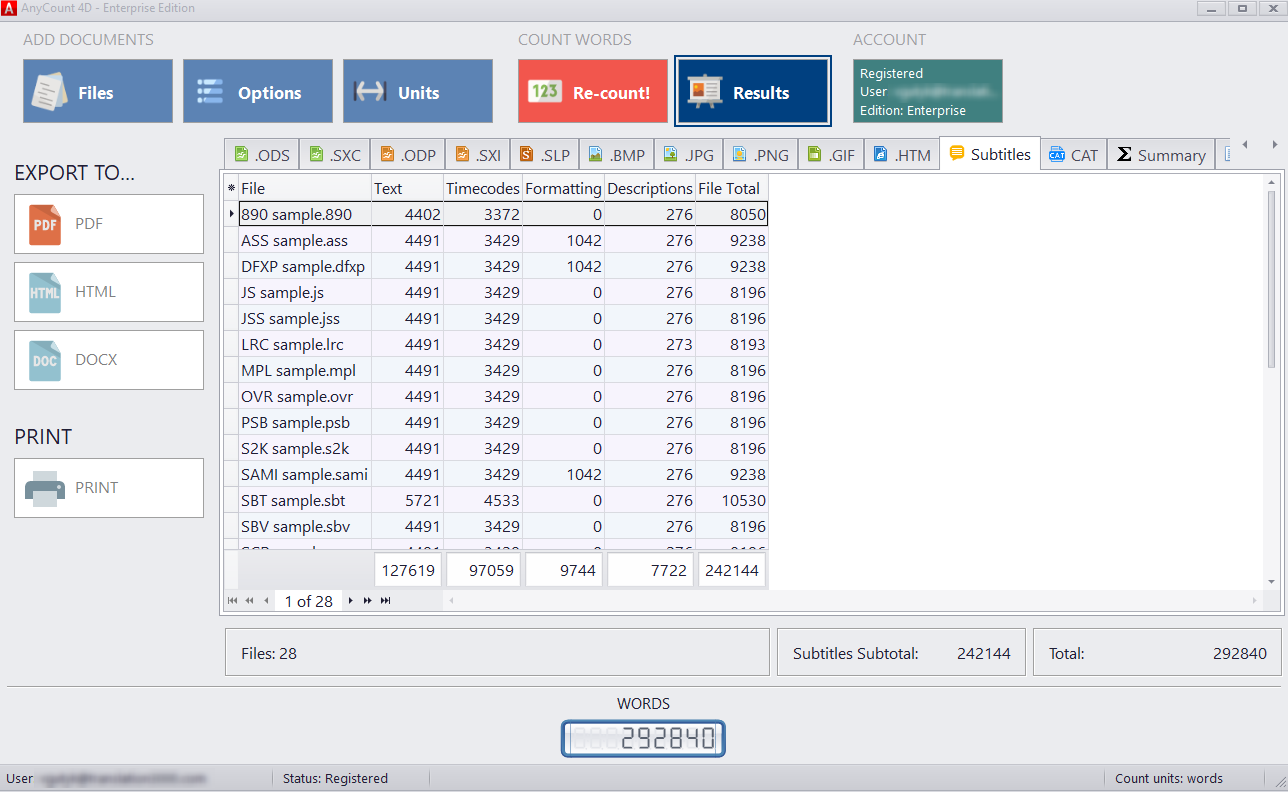Select the Subtitles tab
The width and height of the screenshot is (1288, 792).
pos(990,154)
